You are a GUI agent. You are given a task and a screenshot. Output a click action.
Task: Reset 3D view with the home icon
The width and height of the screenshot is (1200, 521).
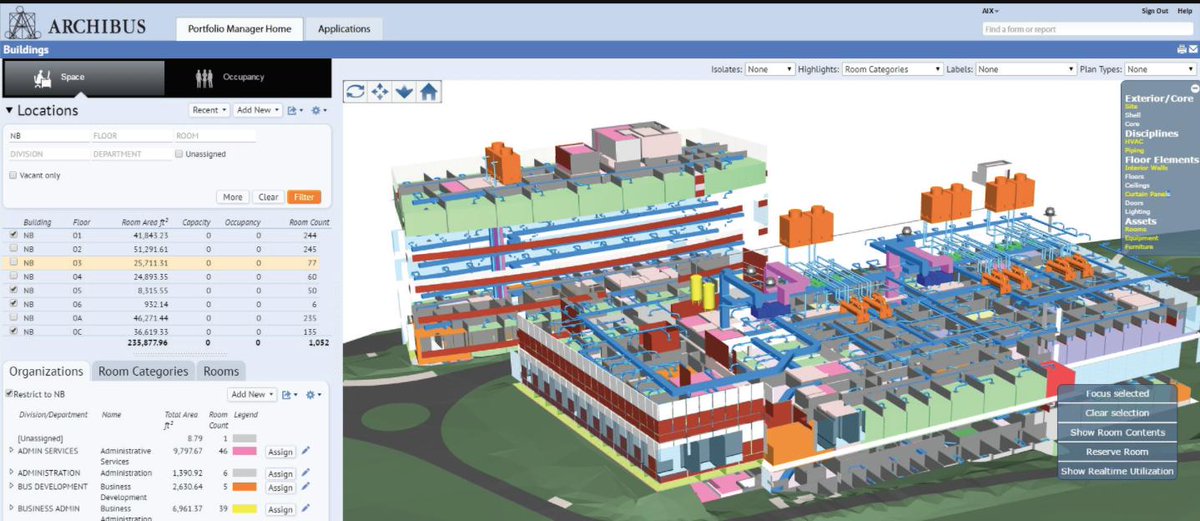(x=428, y=91)
